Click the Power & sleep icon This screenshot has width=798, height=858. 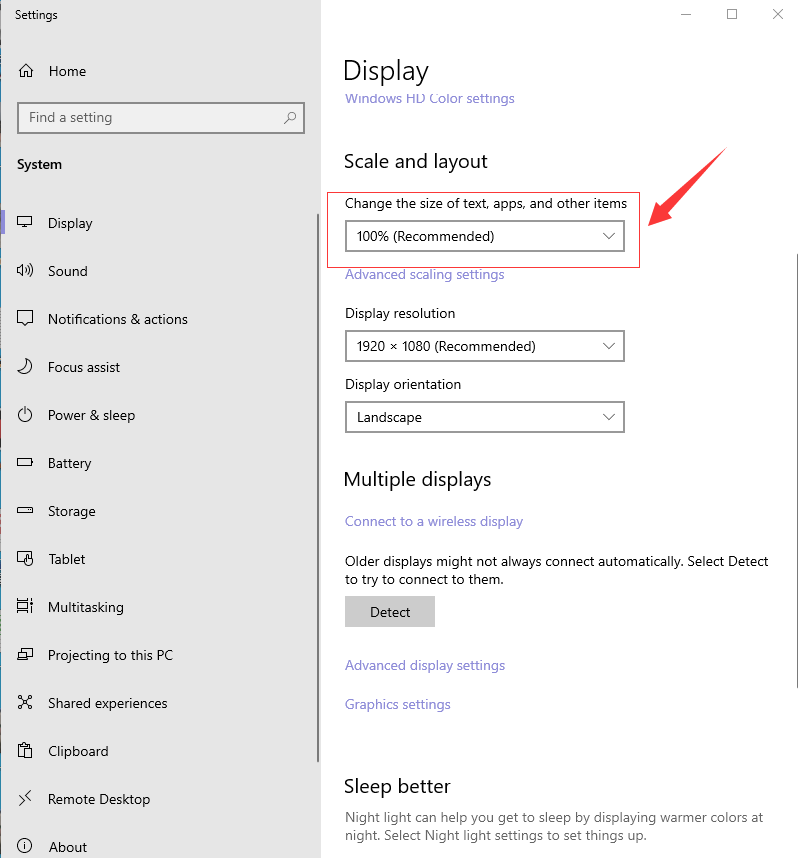tap(25, 415)
